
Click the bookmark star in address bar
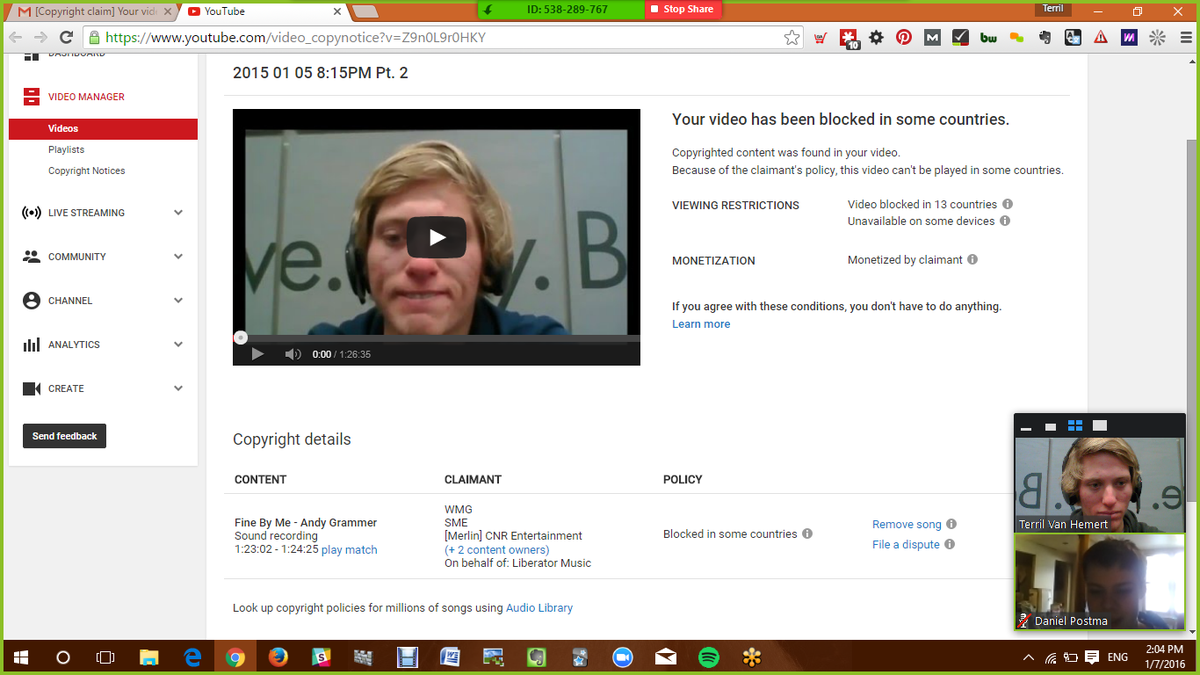tap(792, 37)
